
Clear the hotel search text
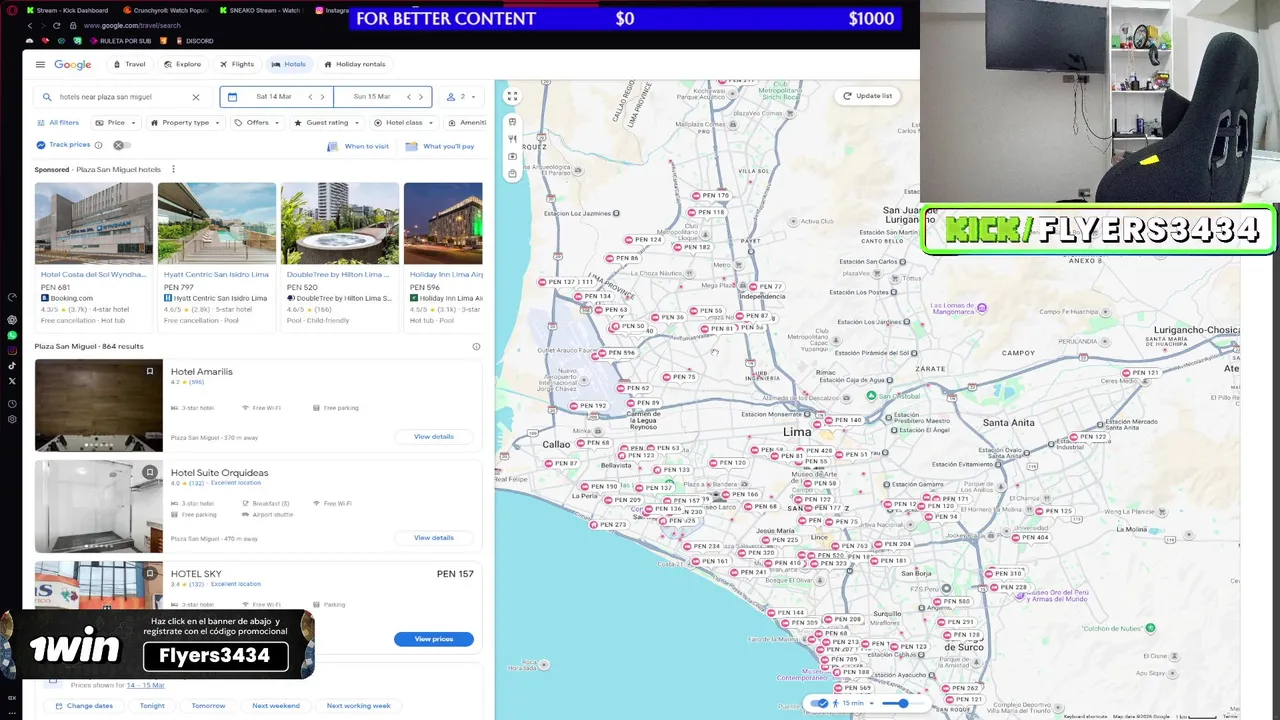pyautogui.click(x=196, y=97)
